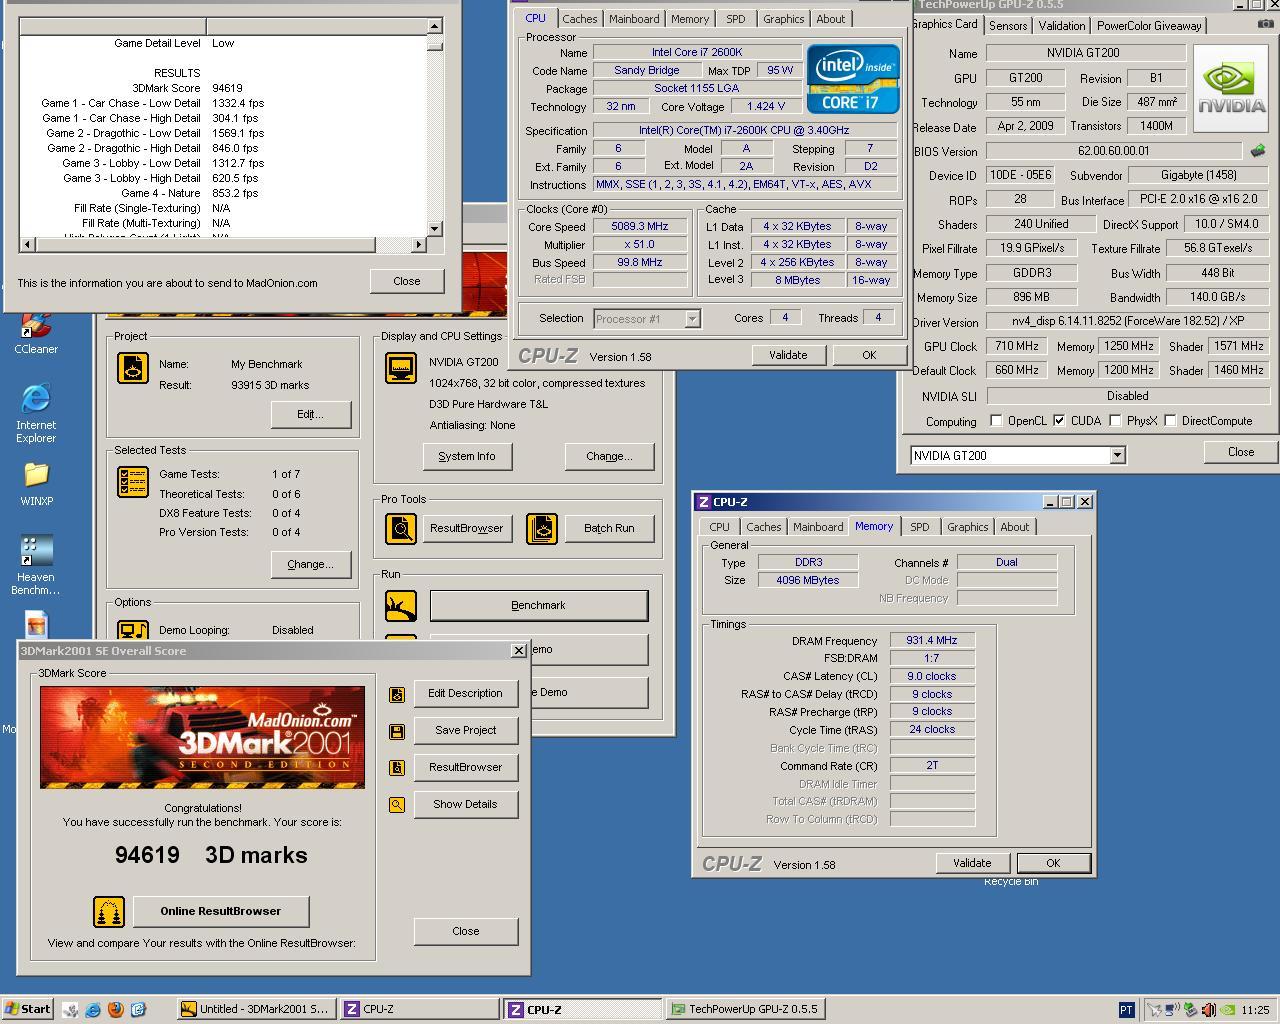Click the Selected Tests checklist icon

(x=133, y=482)
